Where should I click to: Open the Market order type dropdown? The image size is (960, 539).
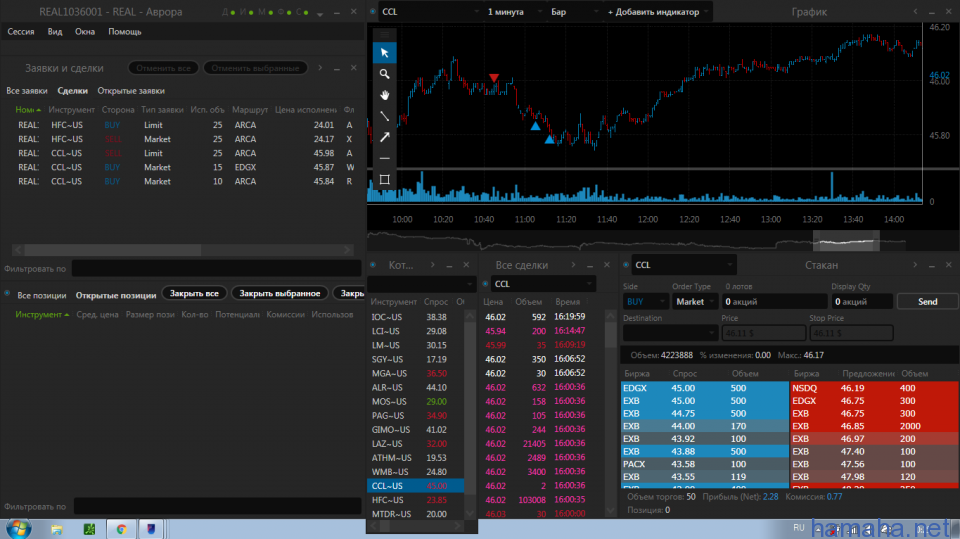pyautogui.click(x=695, y=301)
